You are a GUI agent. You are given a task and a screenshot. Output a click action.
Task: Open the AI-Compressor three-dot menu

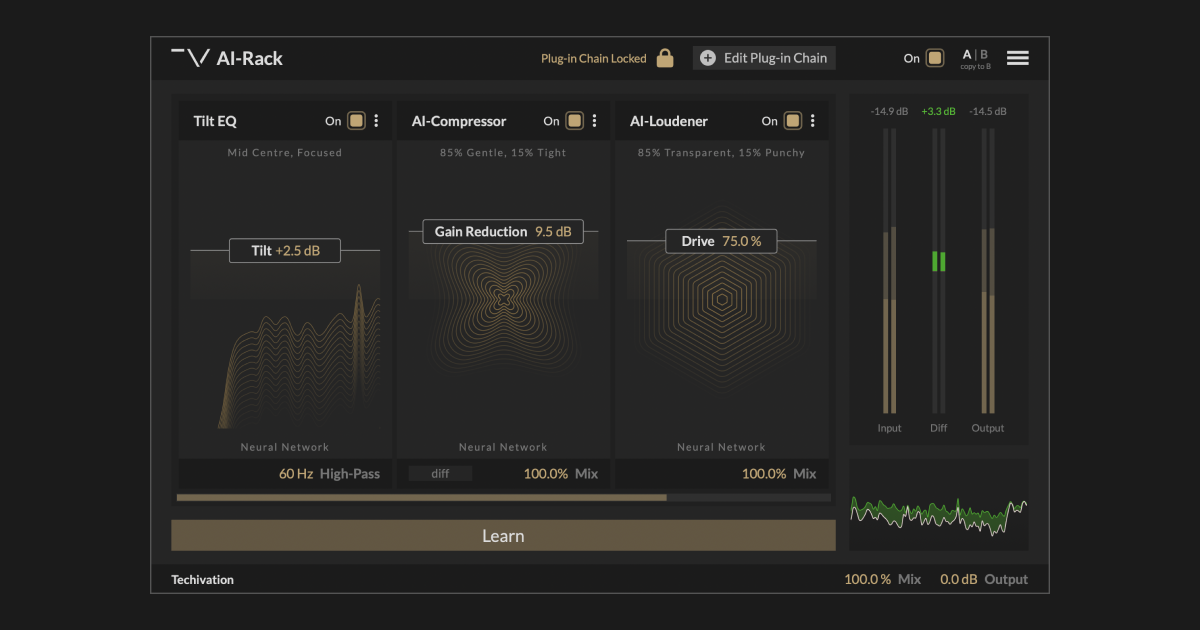595,120
